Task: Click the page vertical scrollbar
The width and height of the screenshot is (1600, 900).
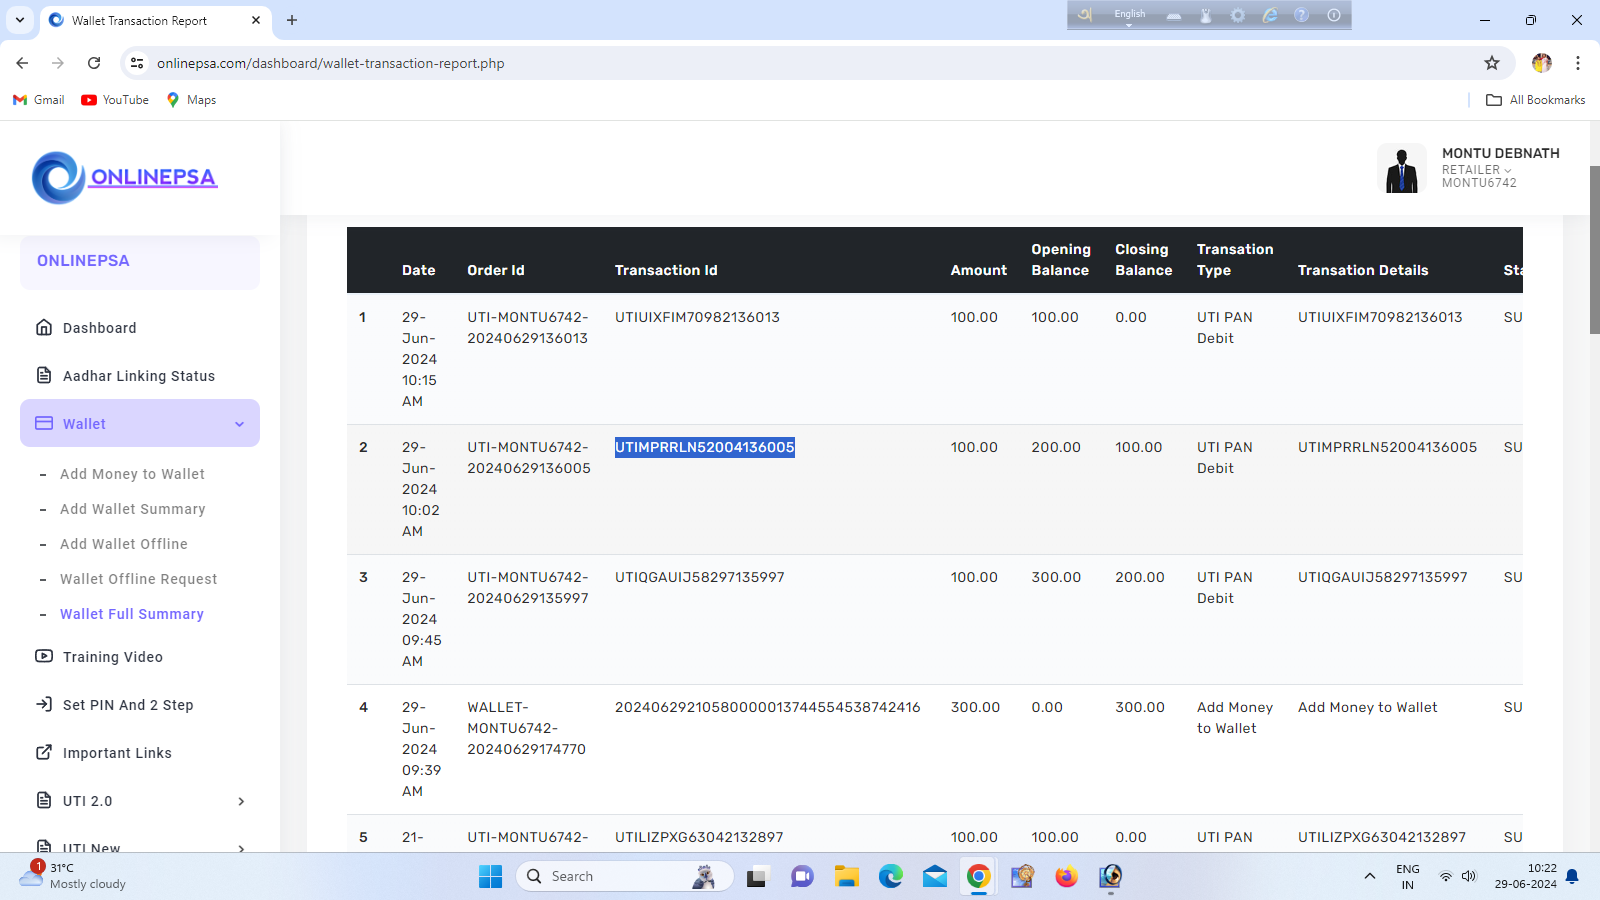Action: [x=1594, y=250]
